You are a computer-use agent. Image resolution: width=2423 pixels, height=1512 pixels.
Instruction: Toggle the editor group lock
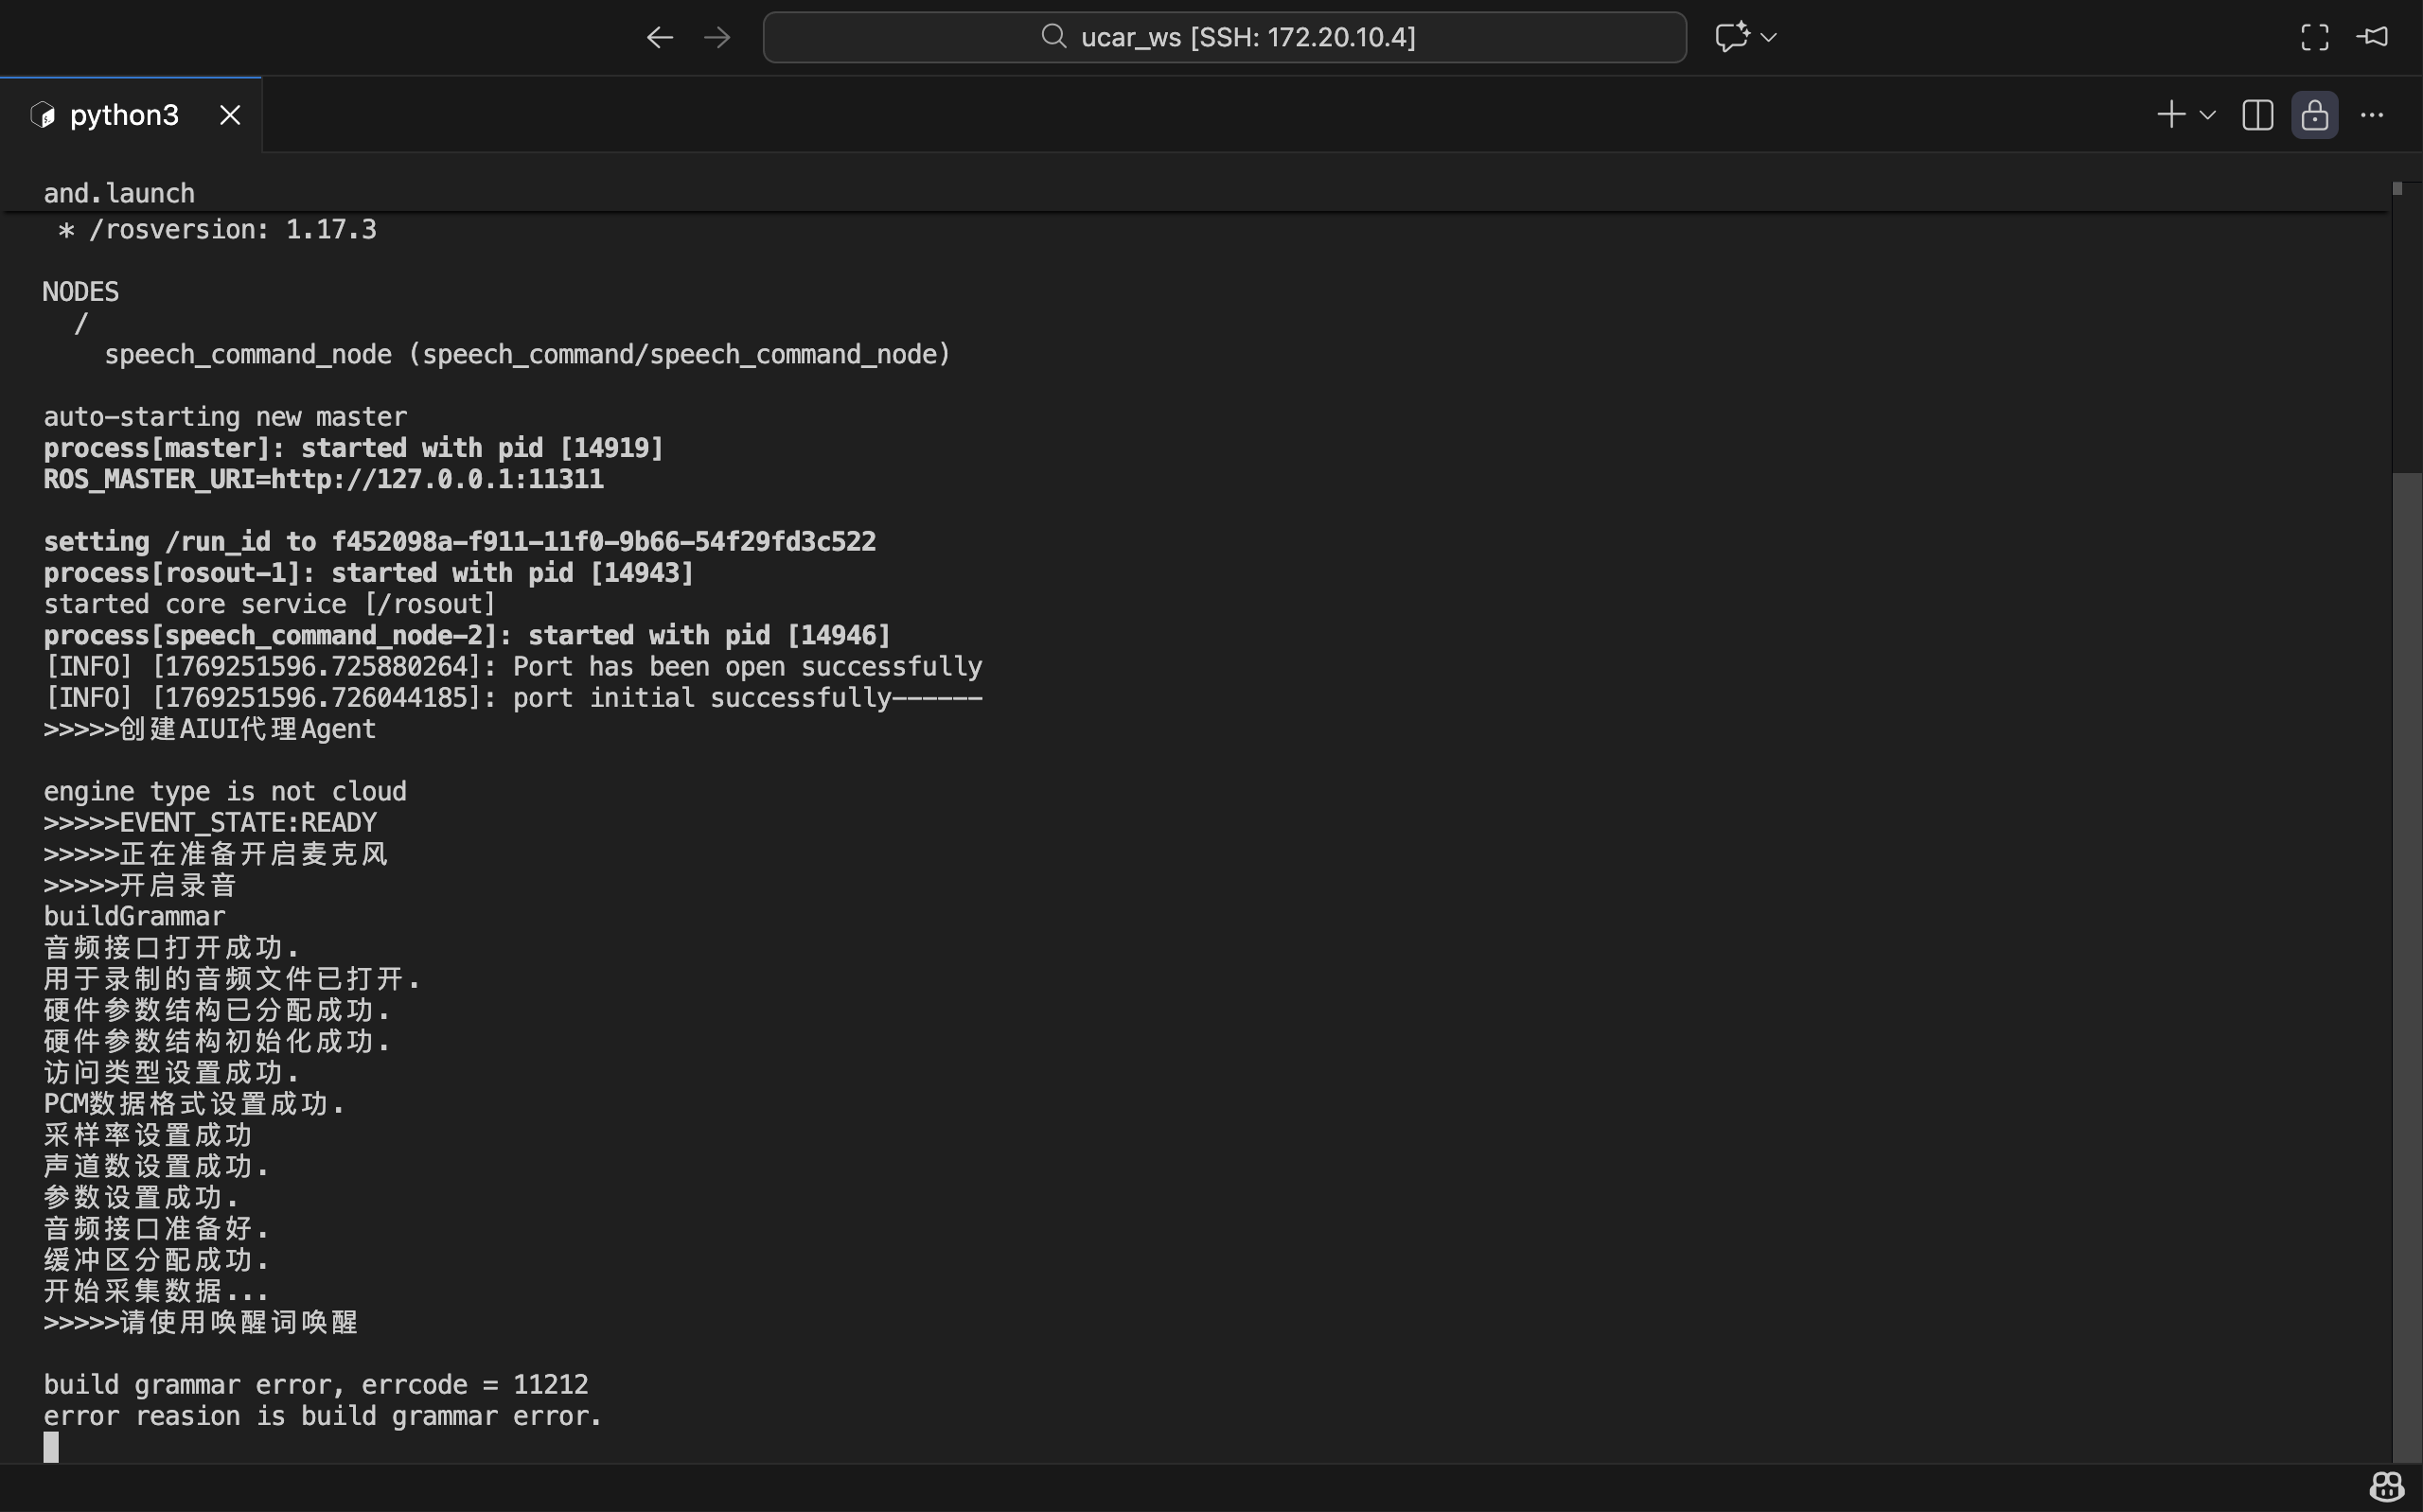point(2314,116)
